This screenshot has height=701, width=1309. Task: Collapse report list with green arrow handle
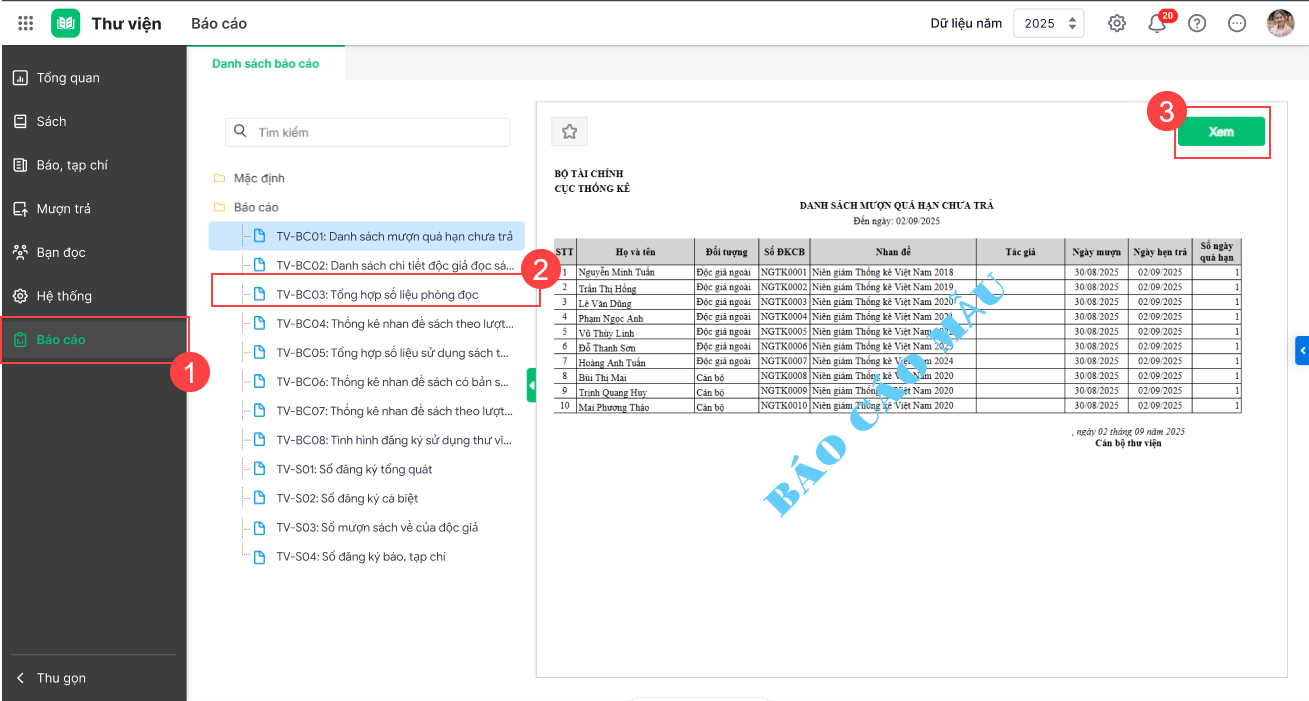(531, 385)
